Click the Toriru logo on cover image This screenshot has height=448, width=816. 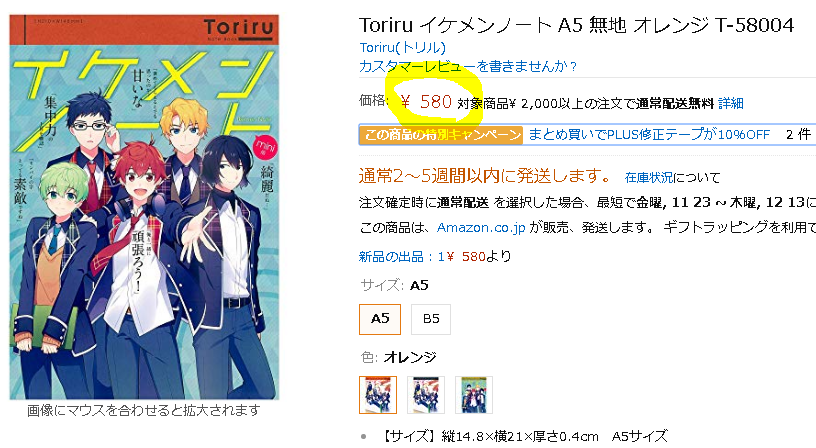click(238, 28)
